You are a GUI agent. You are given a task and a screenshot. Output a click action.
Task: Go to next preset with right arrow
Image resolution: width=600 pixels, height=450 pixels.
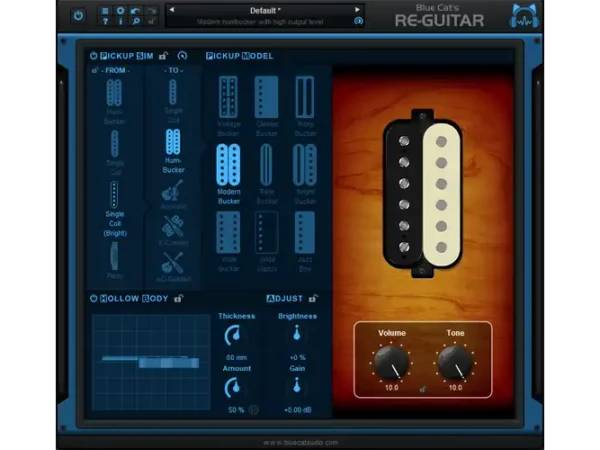[357, 10]
